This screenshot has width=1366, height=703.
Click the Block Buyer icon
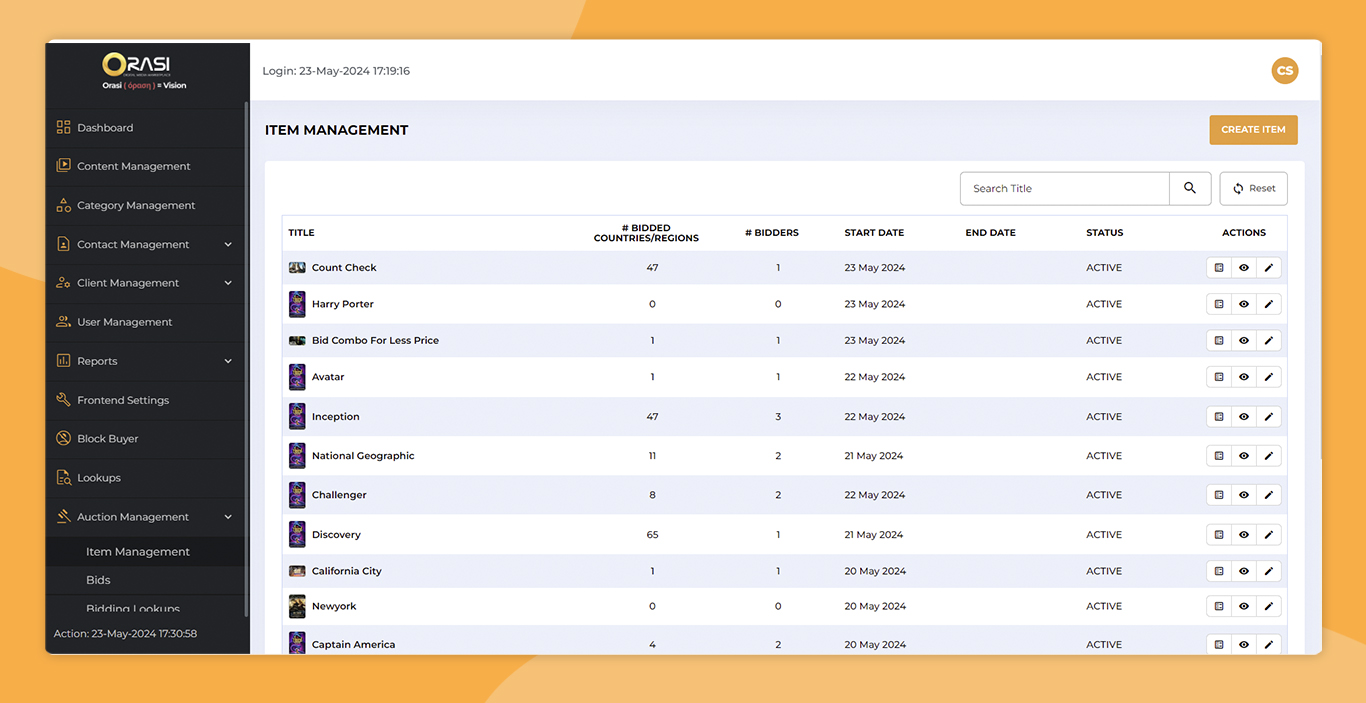(x=63, y=439)
